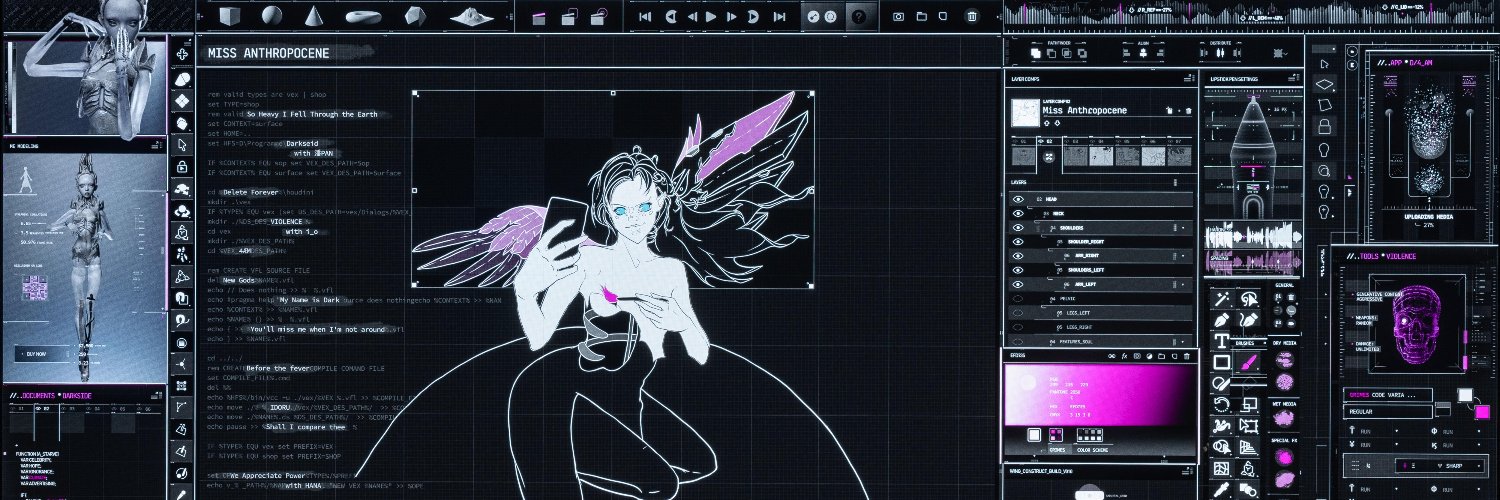Screen dimensions: 1500x500
Task: Delete the Miss Anthropocene layer comp
Action: click(1188, 111)
